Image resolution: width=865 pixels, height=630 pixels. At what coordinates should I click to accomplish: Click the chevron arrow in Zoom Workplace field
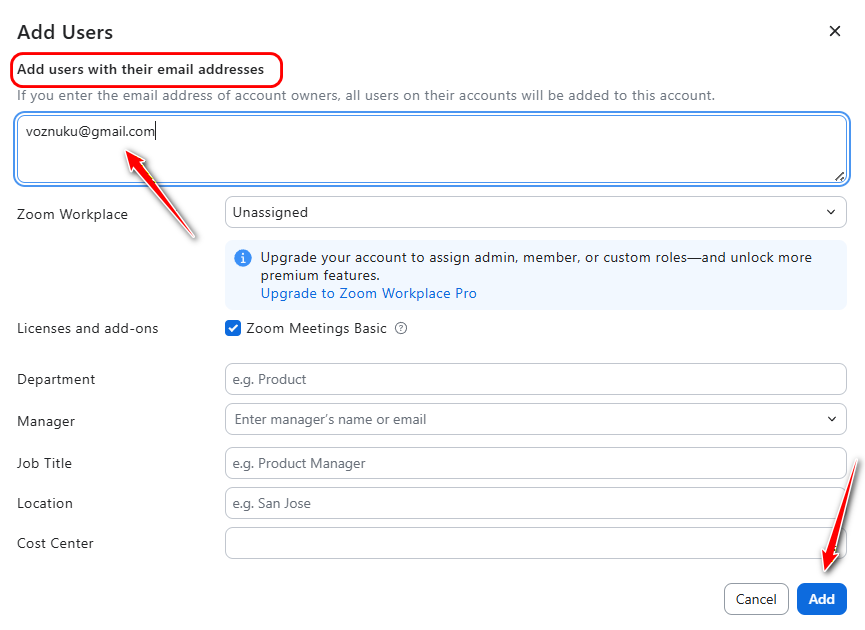(x=830, y=212)
